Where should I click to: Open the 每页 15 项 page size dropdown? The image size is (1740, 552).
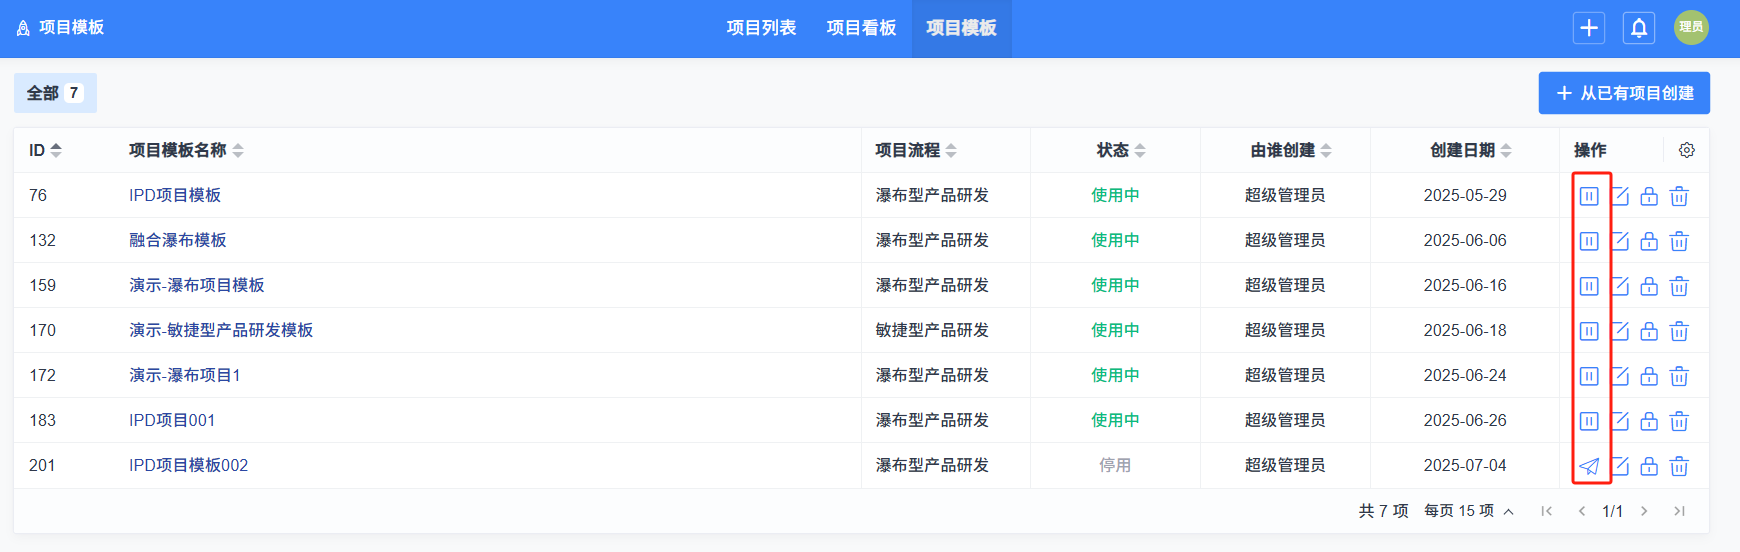[1469, 511]
